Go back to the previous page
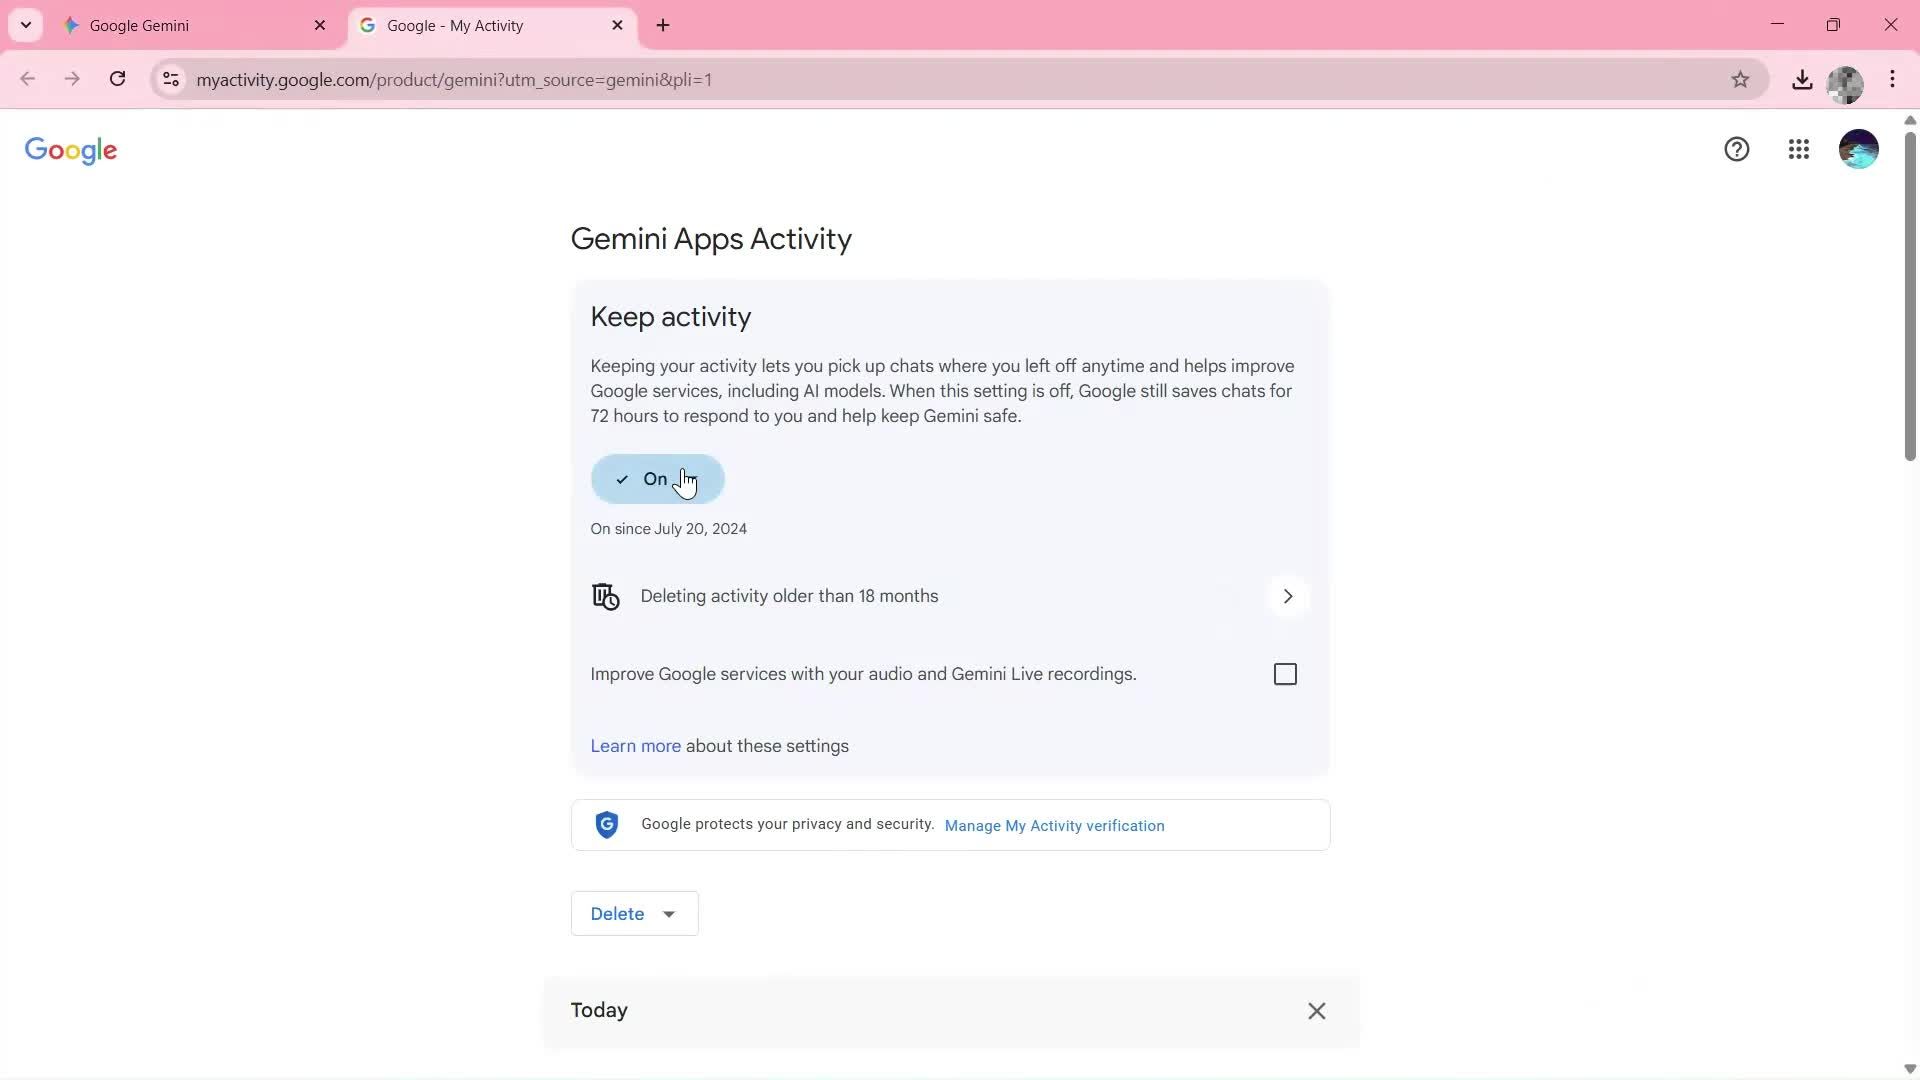 27,79
